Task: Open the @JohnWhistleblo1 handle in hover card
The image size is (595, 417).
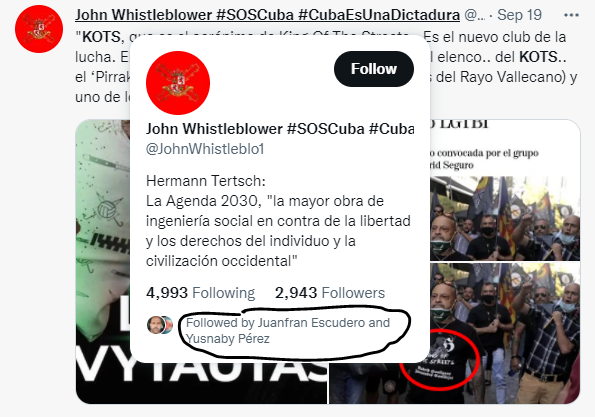Action: pyautogui.click(x=205, y=149)
